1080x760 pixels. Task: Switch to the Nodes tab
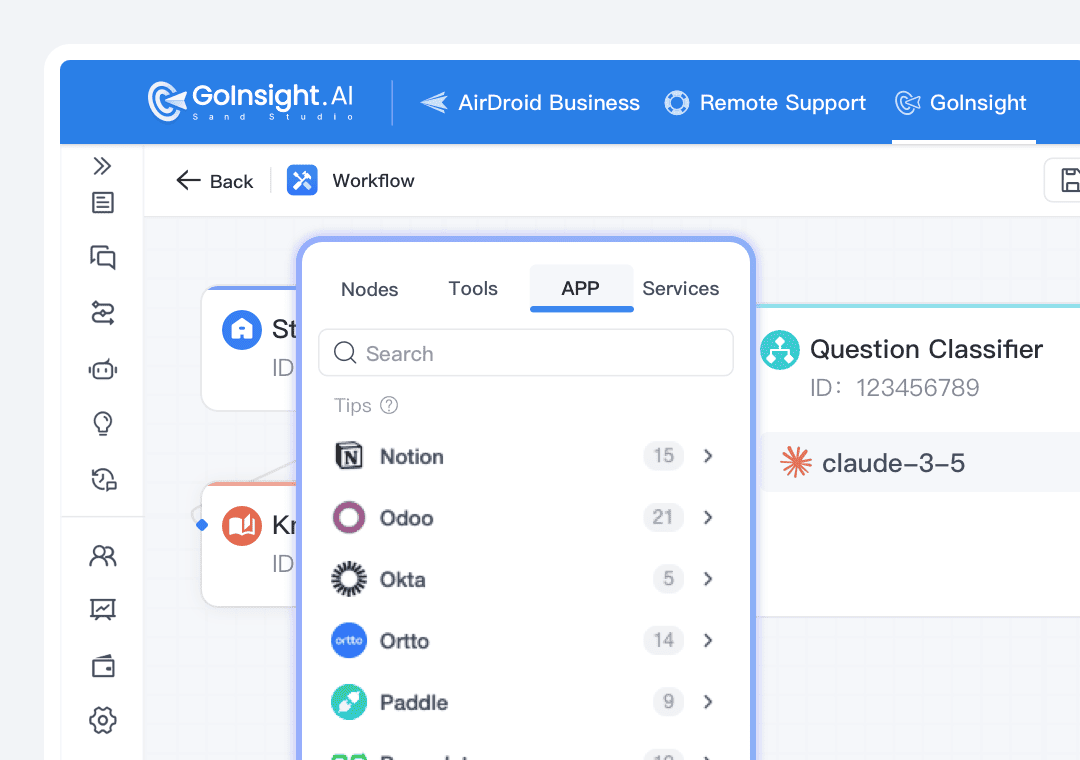369,289
